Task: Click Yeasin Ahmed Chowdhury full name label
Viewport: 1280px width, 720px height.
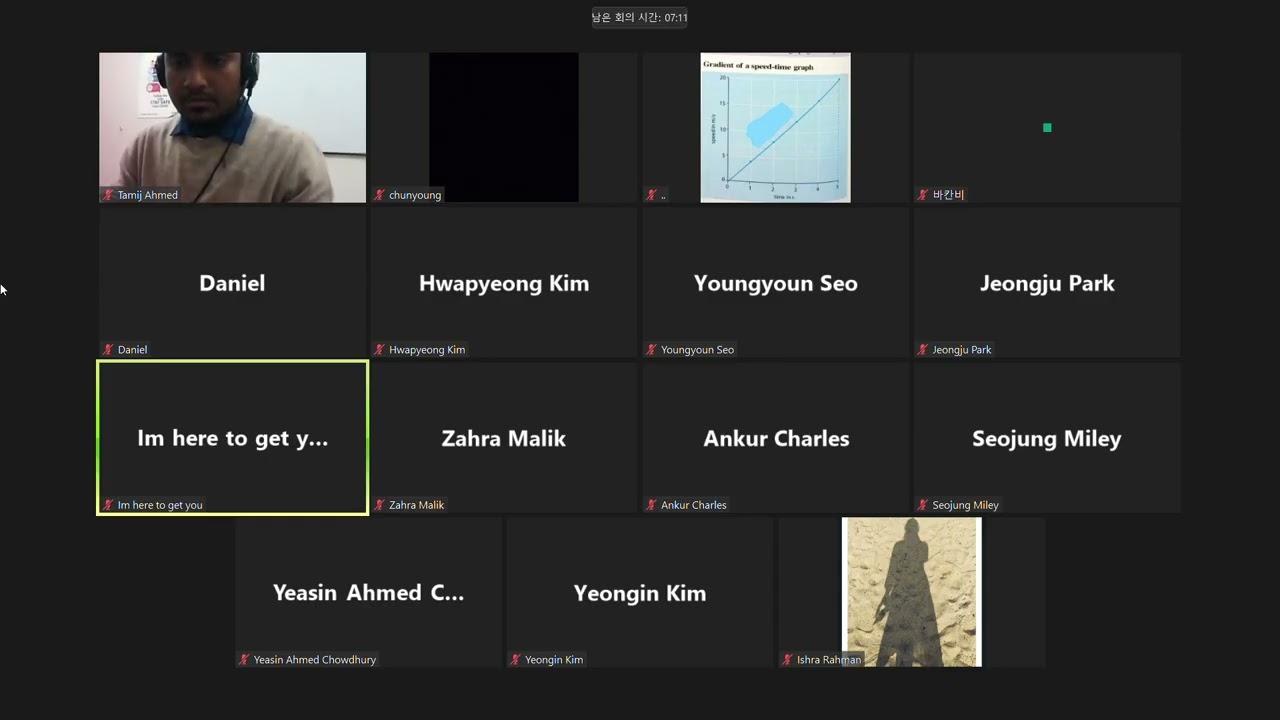Action: [315, 660]
